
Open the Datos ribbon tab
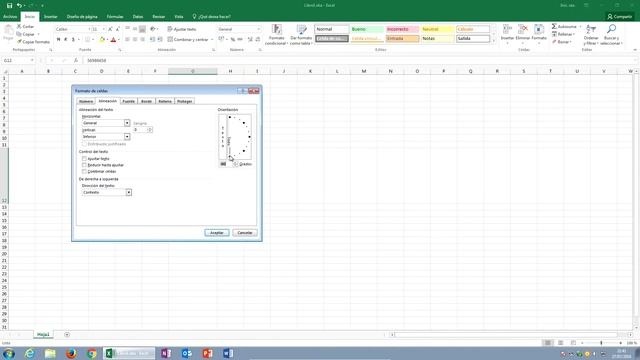click(x=138, y=17)
